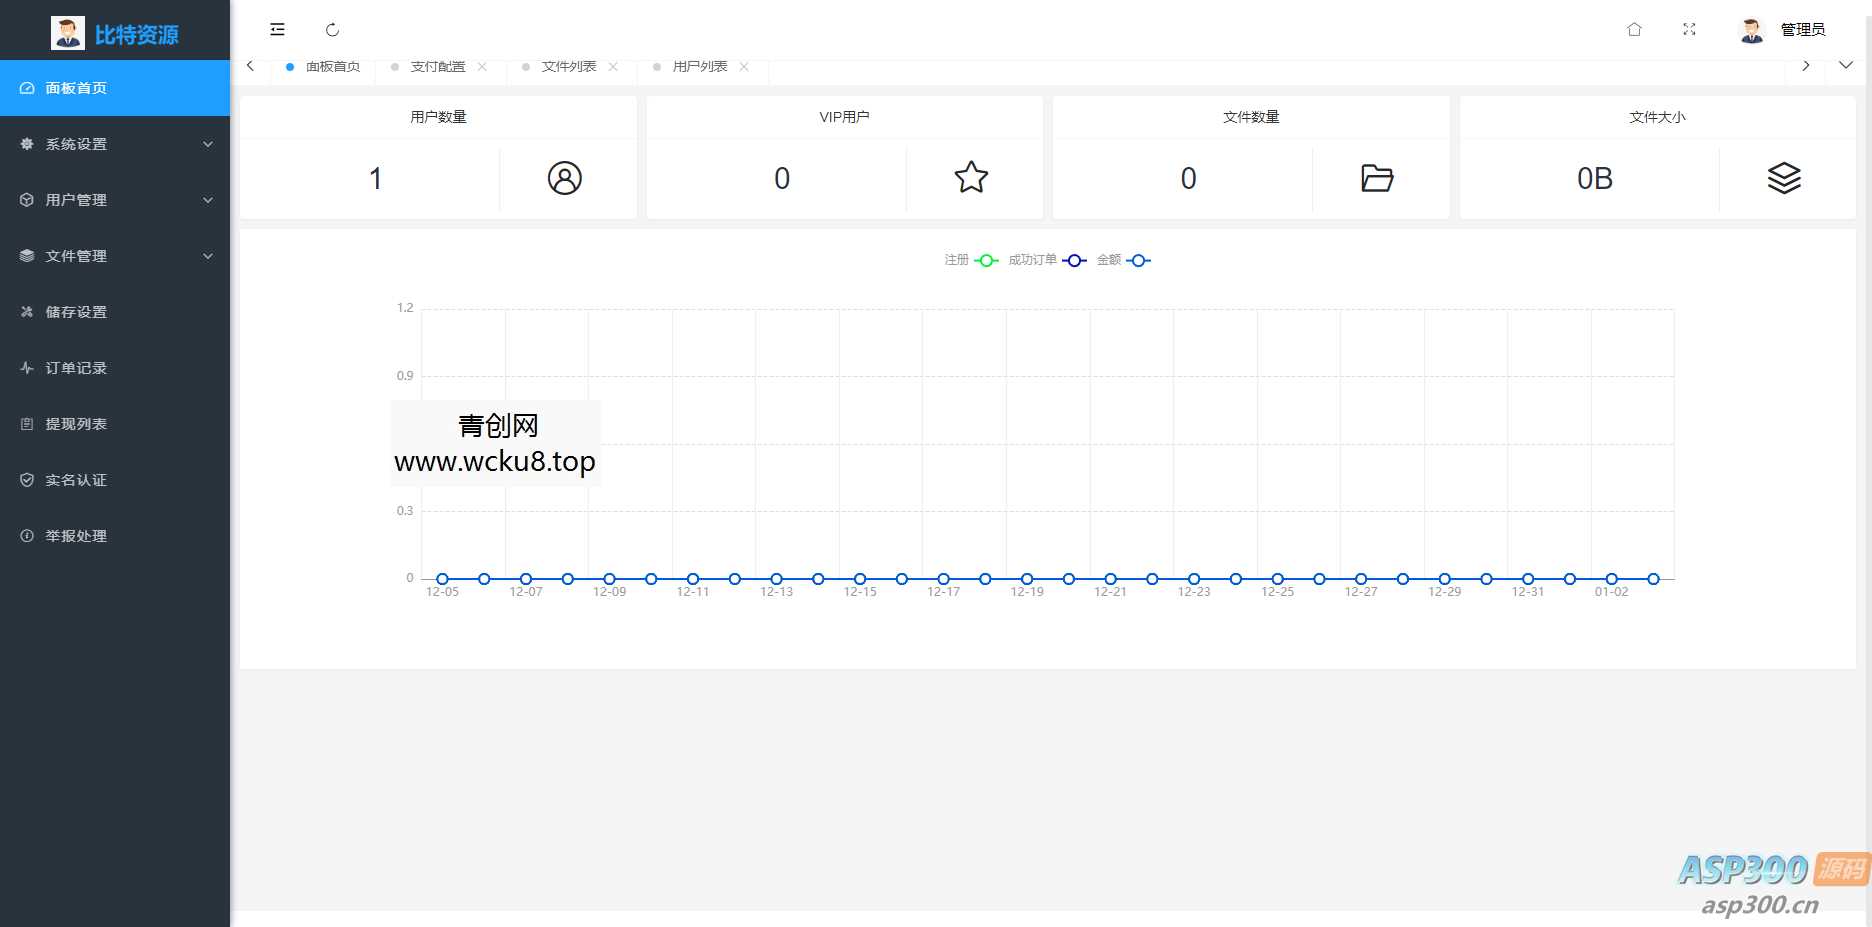Click the VIP user star icon

click(x=971, y=178)
